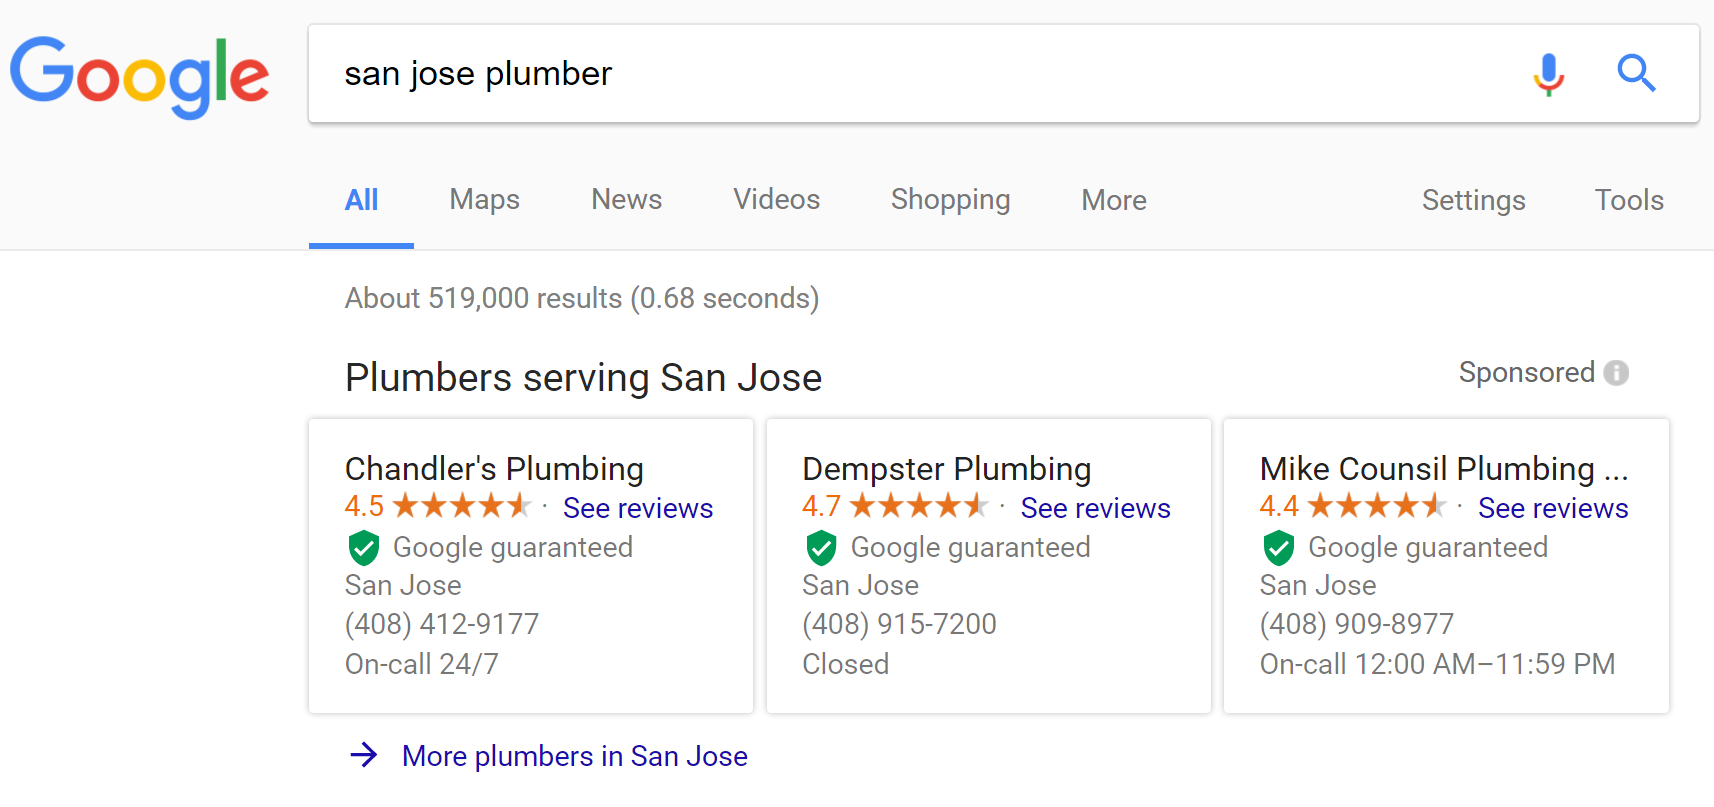Click the arrow beside More plumbers
Image resolution: width=1714 pixels, height=807 pixels.
pyautogui.click(x=364, y=755)
